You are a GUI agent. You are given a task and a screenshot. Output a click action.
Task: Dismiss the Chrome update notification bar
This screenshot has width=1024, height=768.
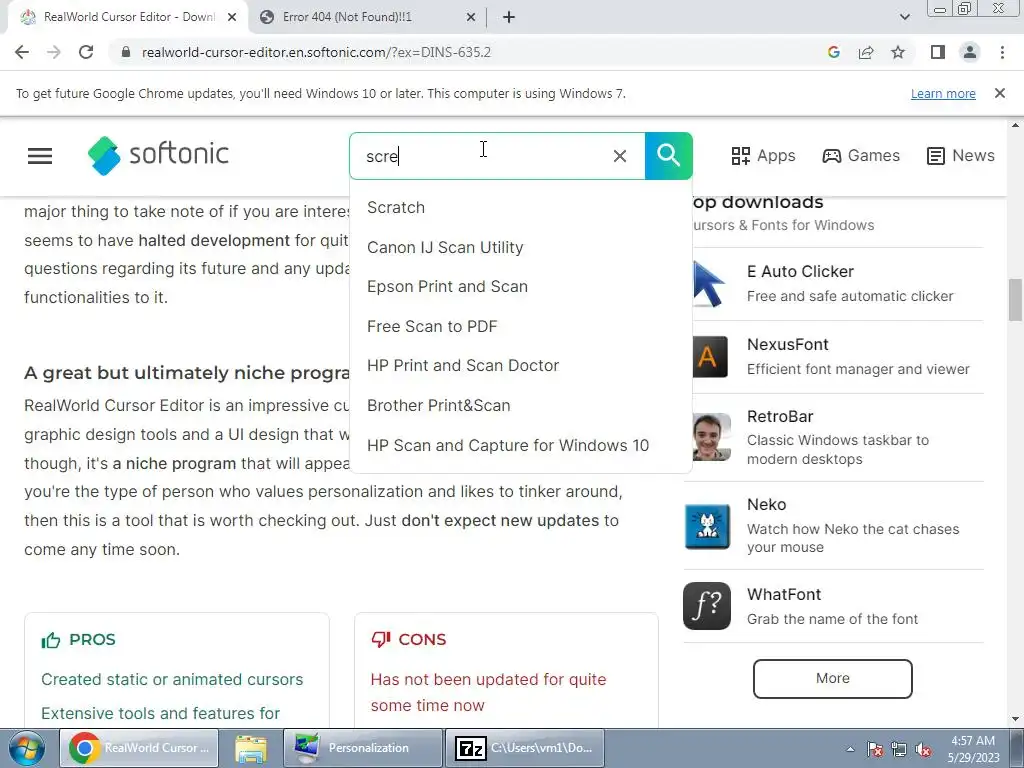[1000, 93]
